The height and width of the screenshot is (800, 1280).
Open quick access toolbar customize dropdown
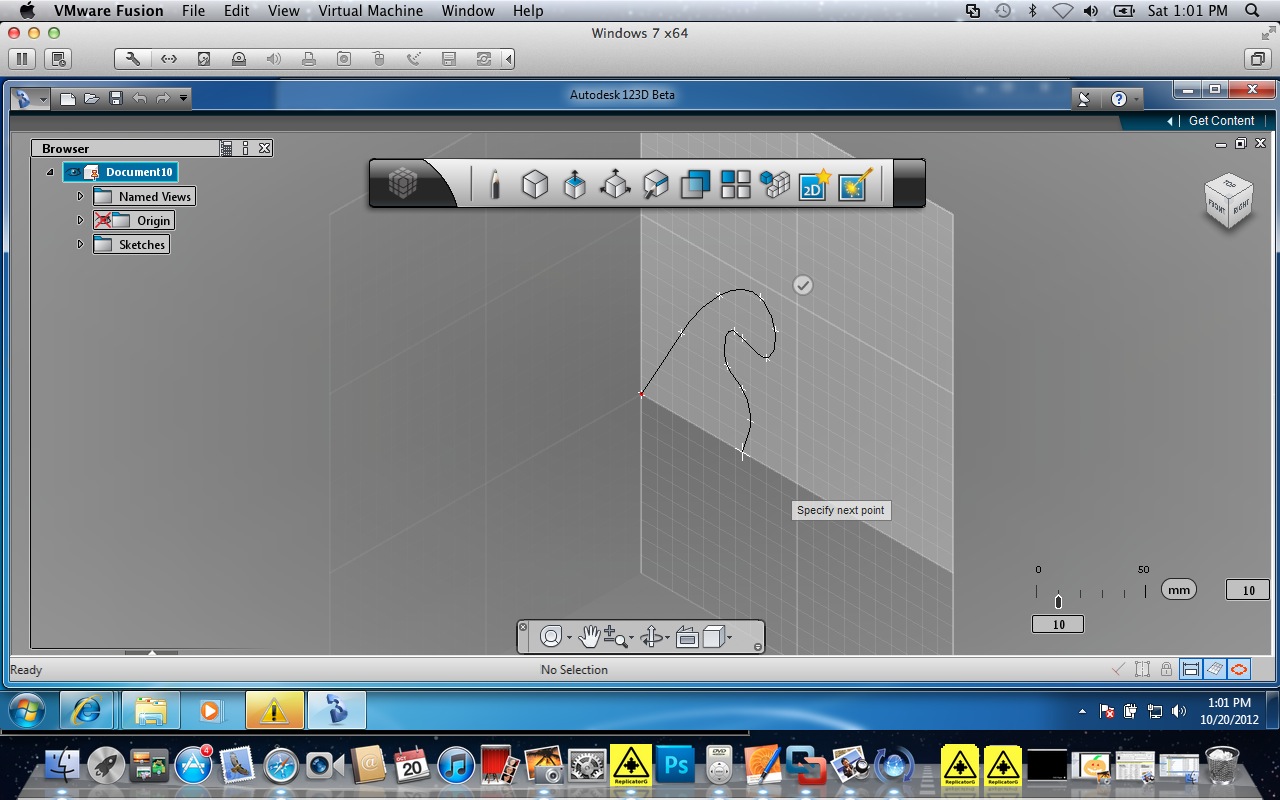point(184,98)
